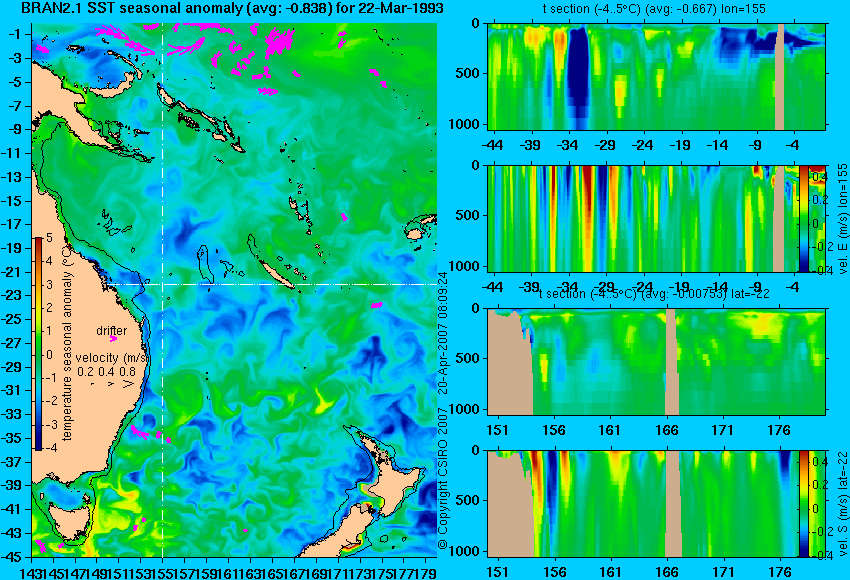Click '151' under the lat=-22 temperature section

497,430
